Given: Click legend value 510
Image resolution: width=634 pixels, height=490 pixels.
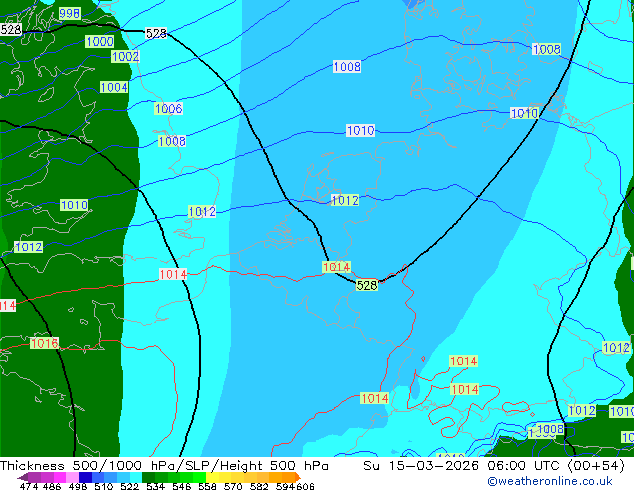Looking at the screenshot, I should 104,486.
